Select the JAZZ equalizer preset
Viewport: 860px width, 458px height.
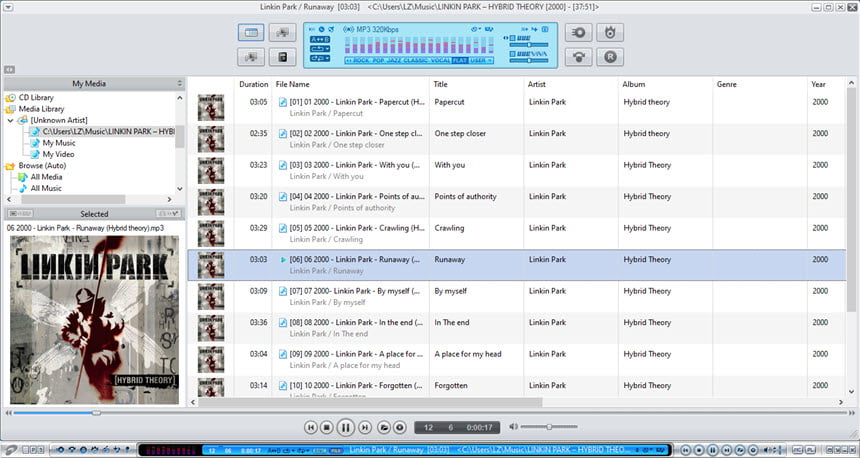click(394, 60)
